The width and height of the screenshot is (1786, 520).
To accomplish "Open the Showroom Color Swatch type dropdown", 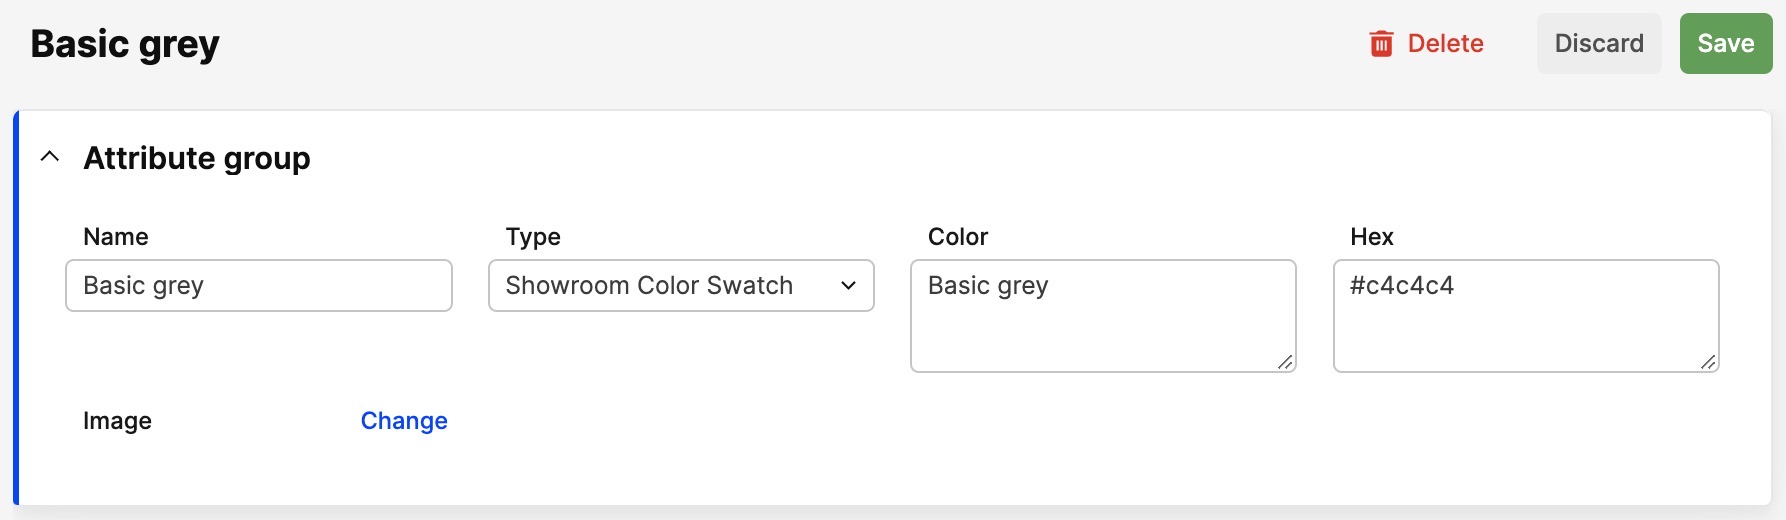I will [x=681, y=286].
